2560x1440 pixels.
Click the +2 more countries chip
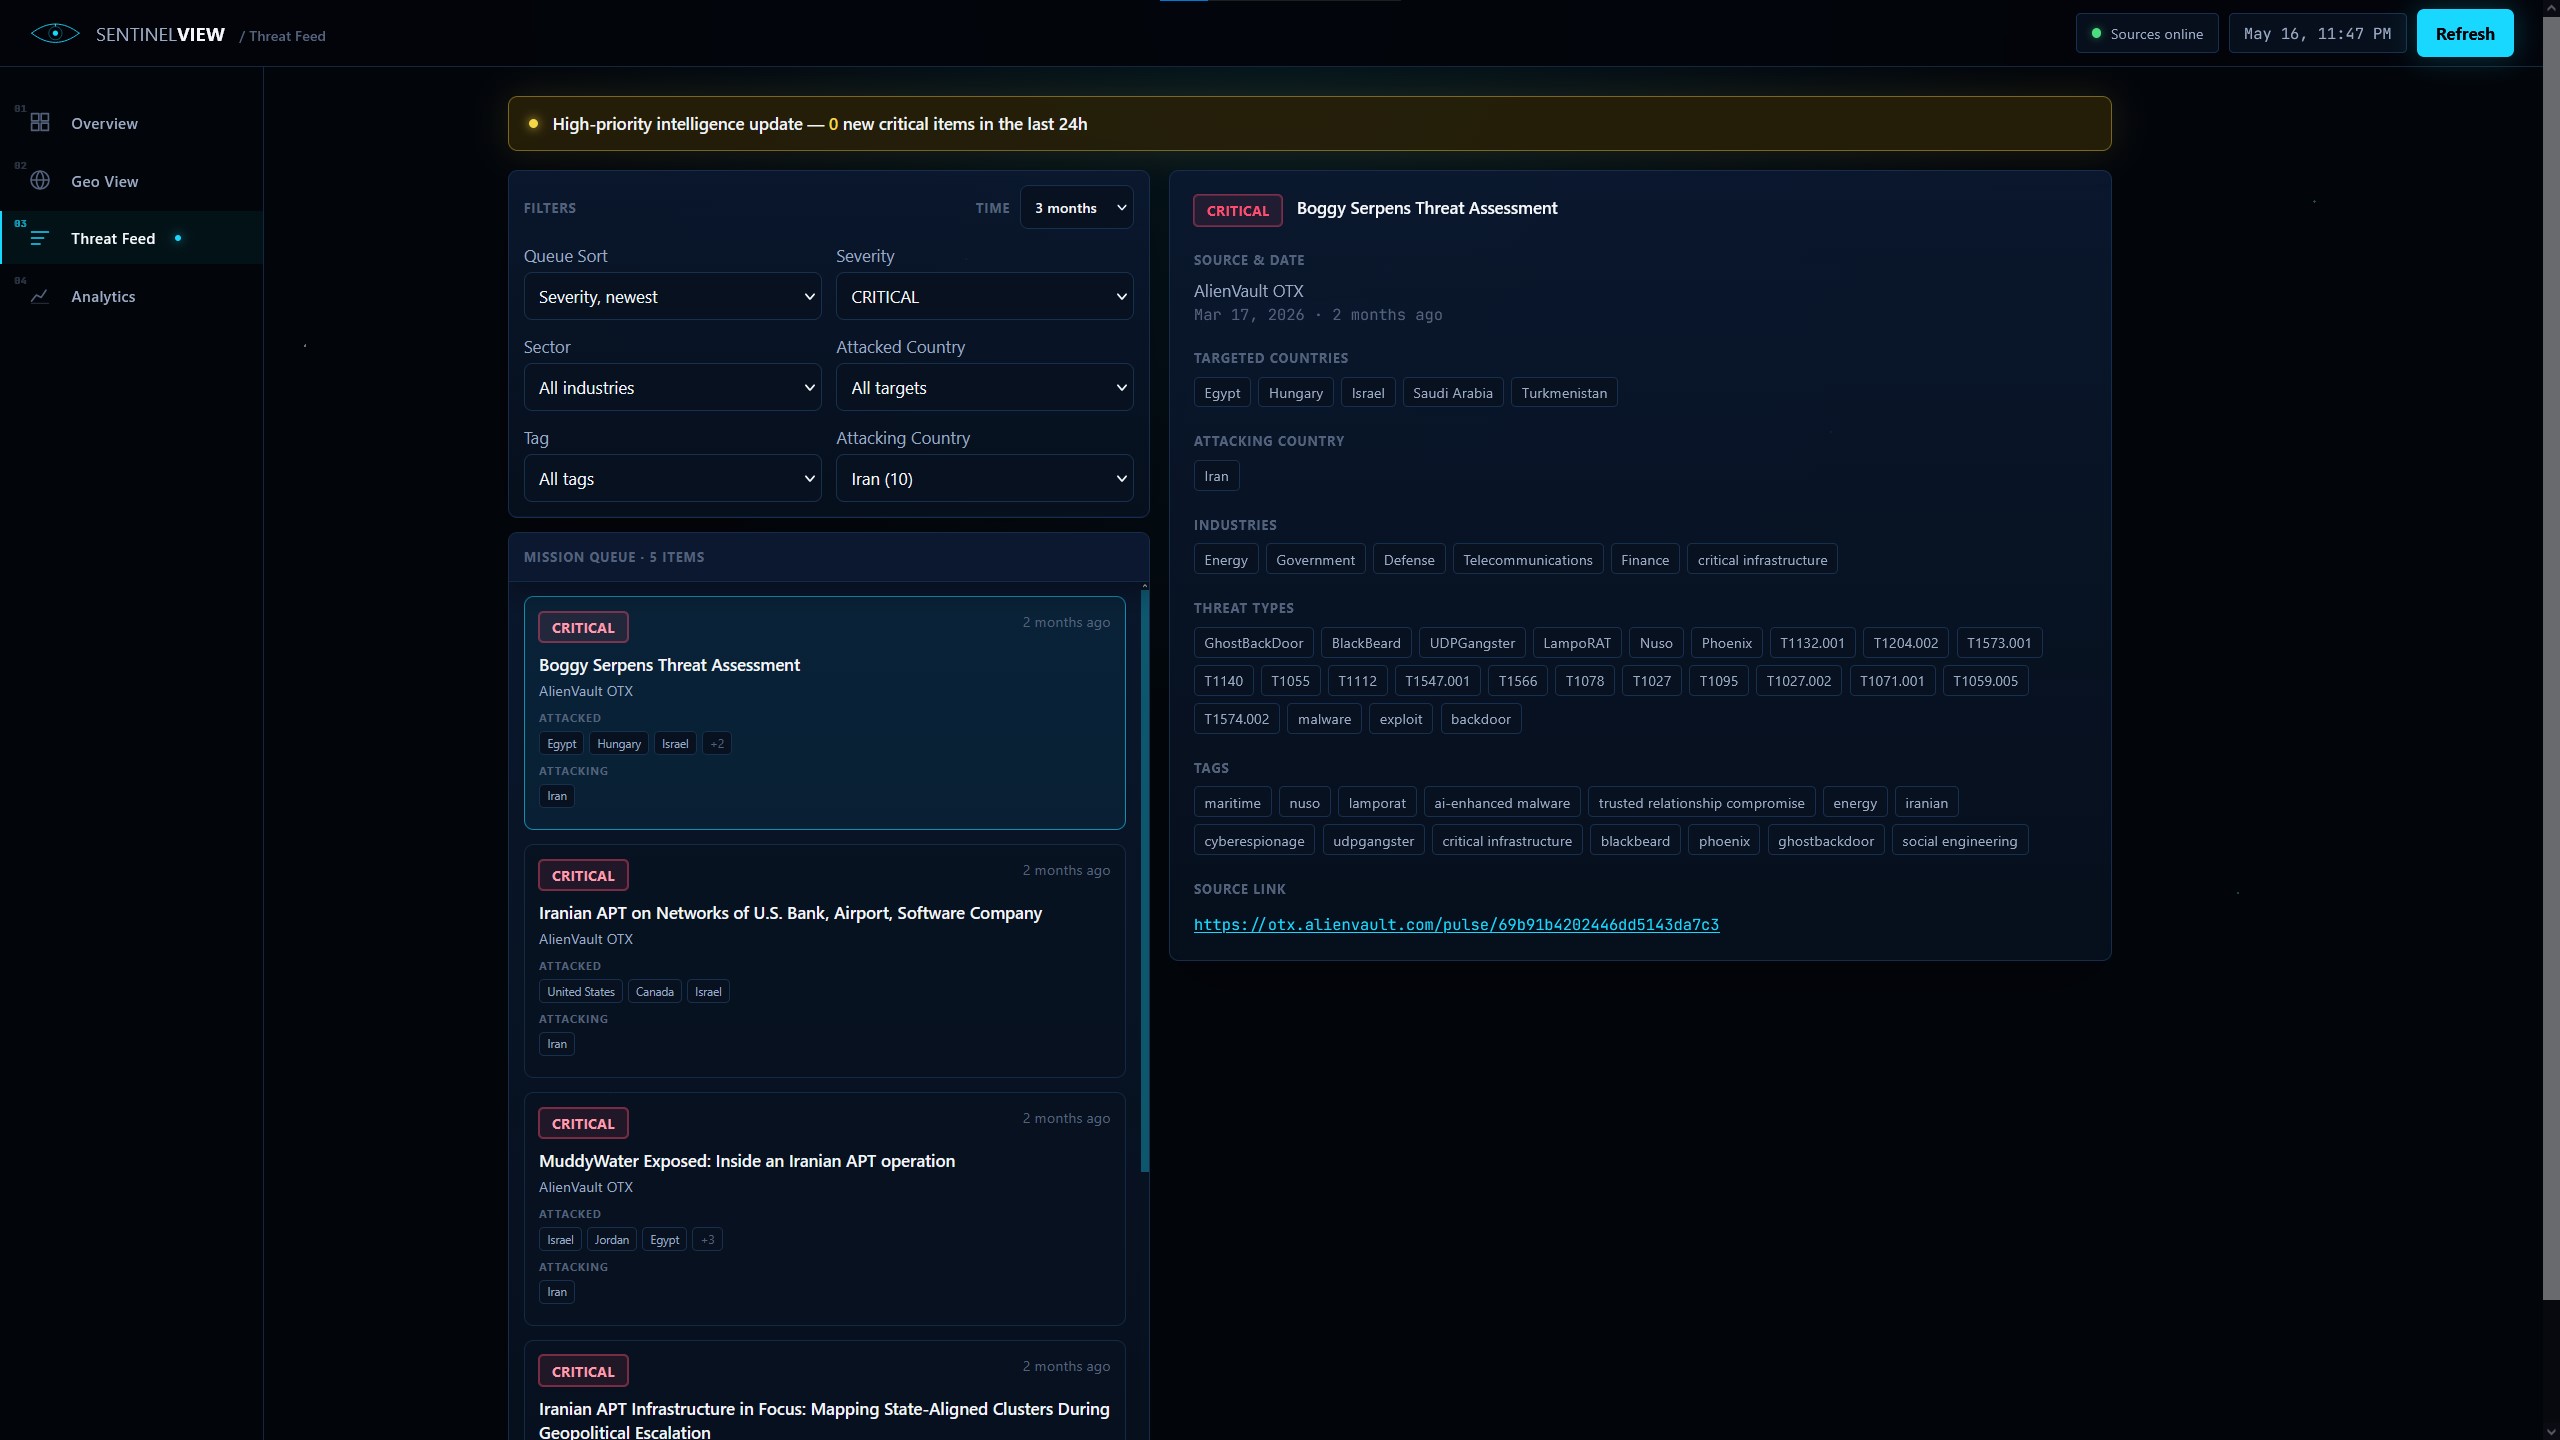(716, 744)
